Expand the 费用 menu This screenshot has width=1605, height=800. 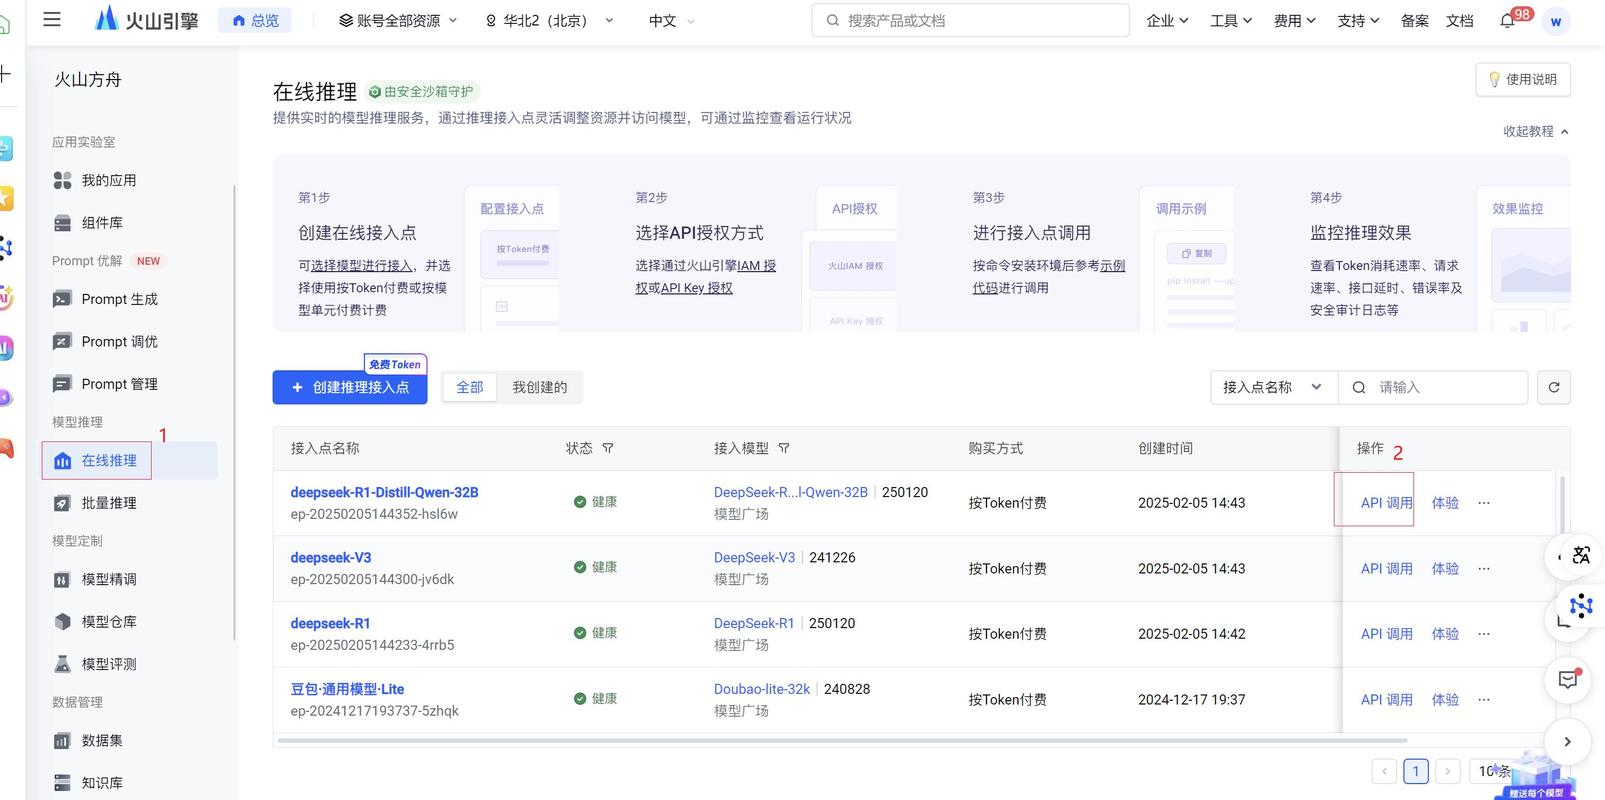click(x=1295, y=20)
